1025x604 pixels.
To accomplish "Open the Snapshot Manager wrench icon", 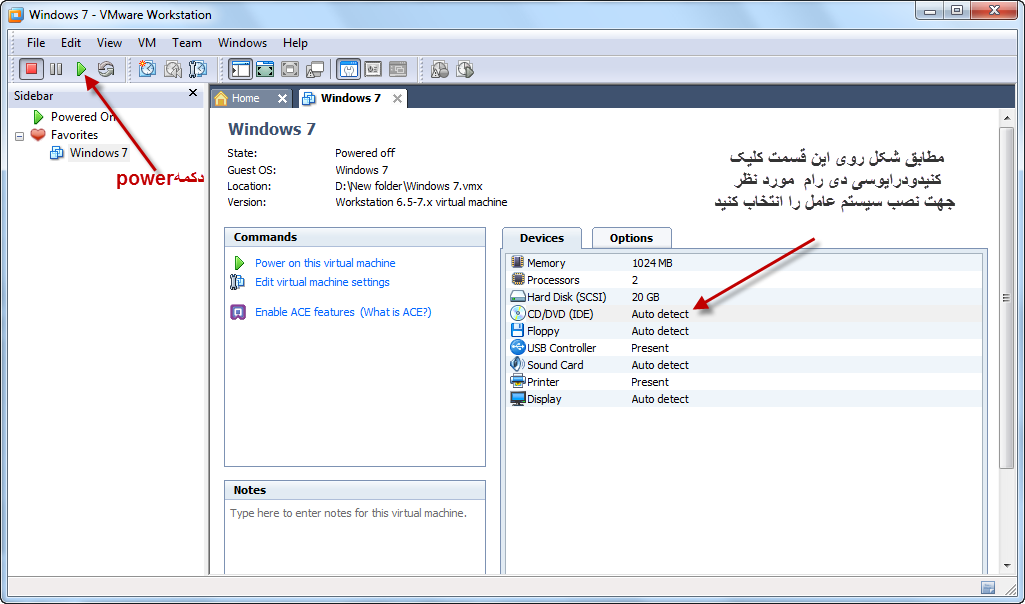I will pyautogui.click(x=197, y=69).
